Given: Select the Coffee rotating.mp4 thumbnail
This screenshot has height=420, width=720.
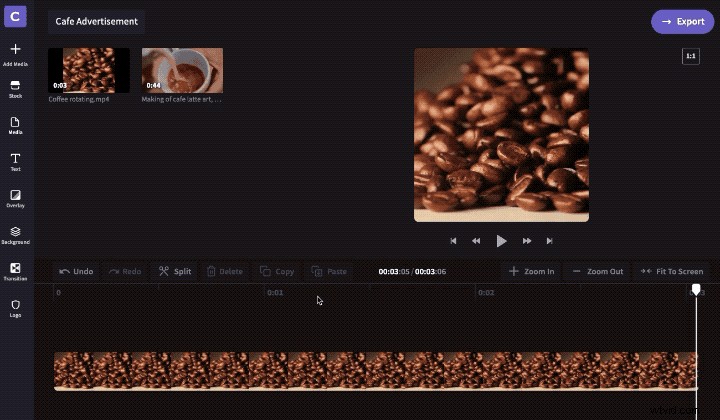Looking at the screenshot, I should click(x=89, y=70).
